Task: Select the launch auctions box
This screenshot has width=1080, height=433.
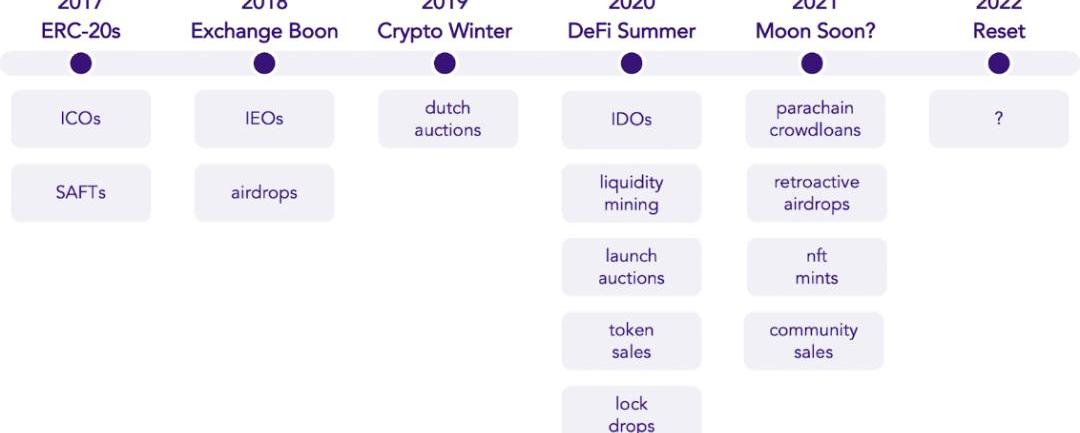Action: 632,267
